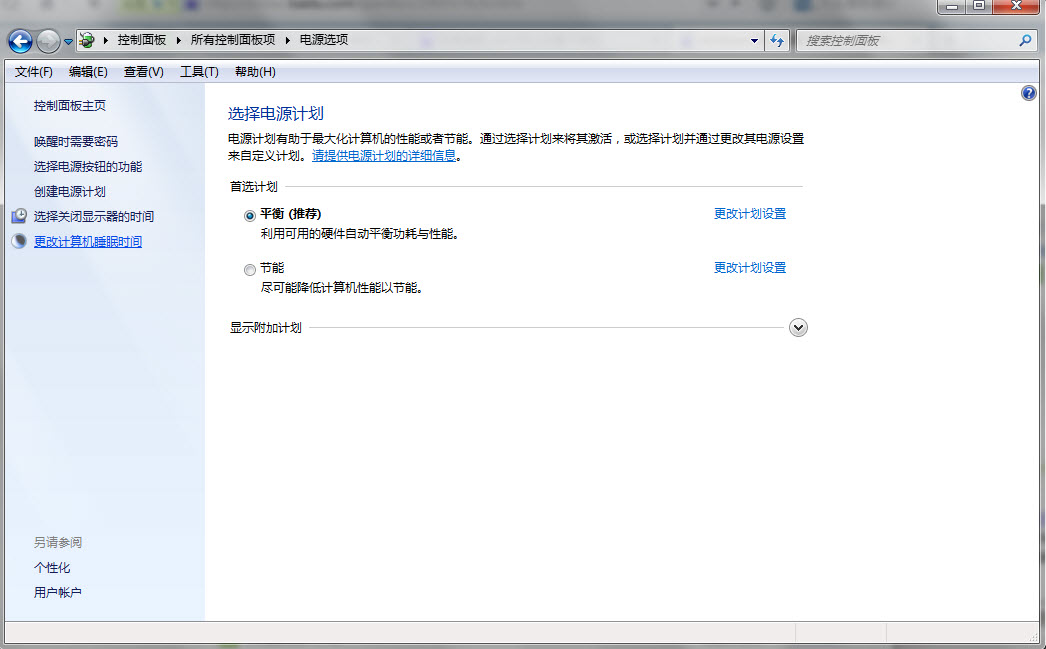
Task: Select the 节能 power plan radio button
Action: [x=249, y=269]
